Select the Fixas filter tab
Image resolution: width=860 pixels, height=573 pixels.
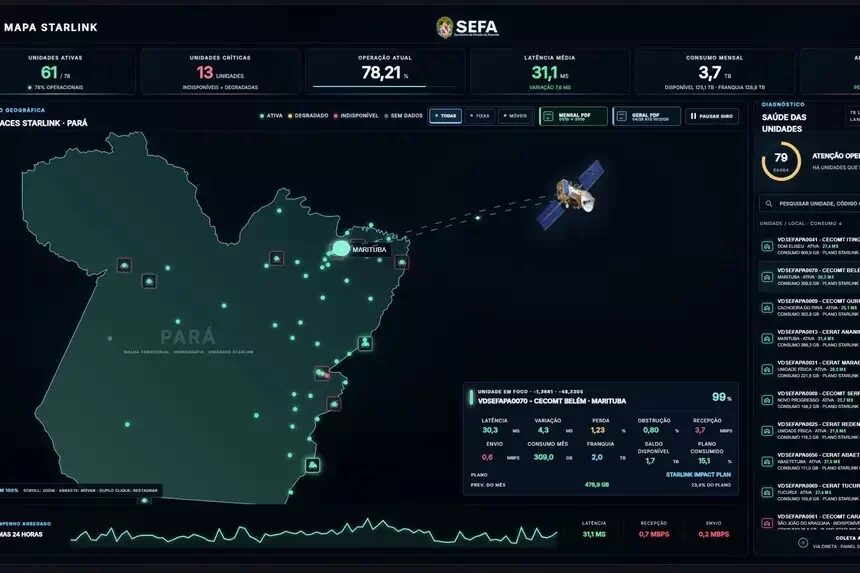[480, 116]
